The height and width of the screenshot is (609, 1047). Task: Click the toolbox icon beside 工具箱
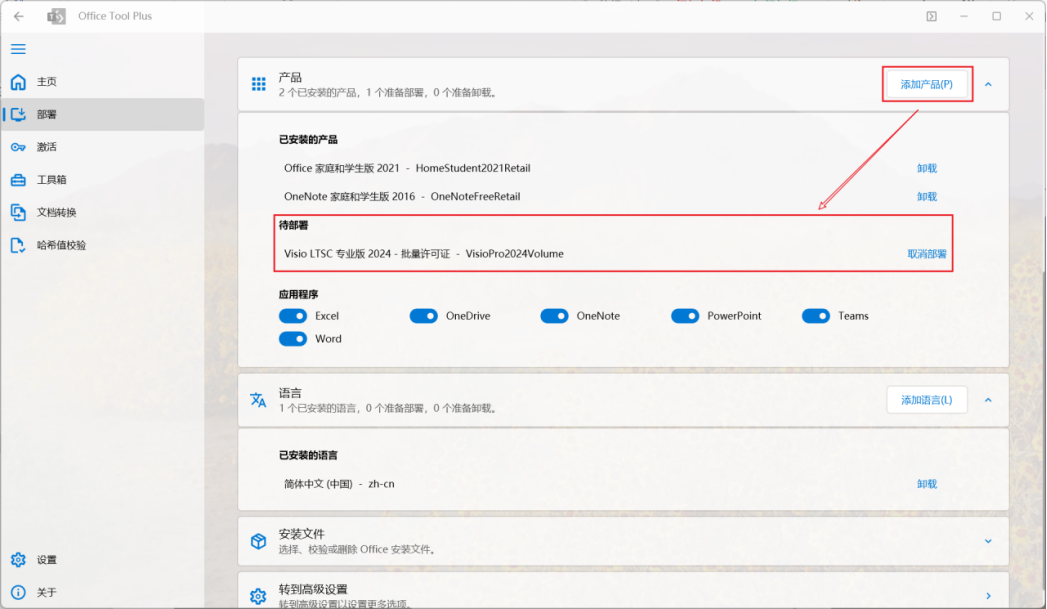coord(18,180)
